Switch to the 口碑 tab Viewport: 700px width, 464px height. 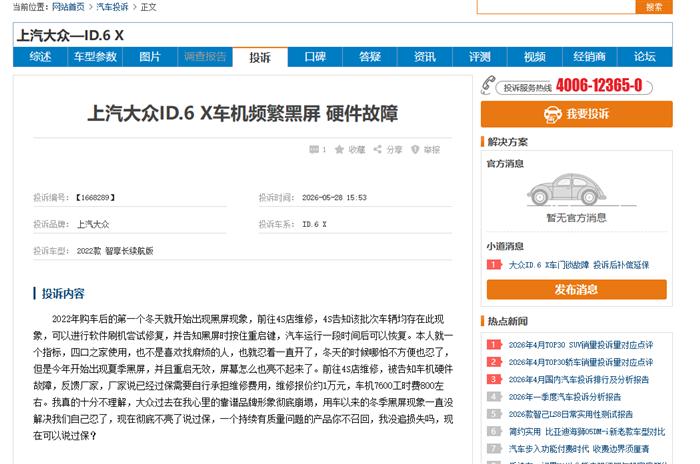pos(315,57)
